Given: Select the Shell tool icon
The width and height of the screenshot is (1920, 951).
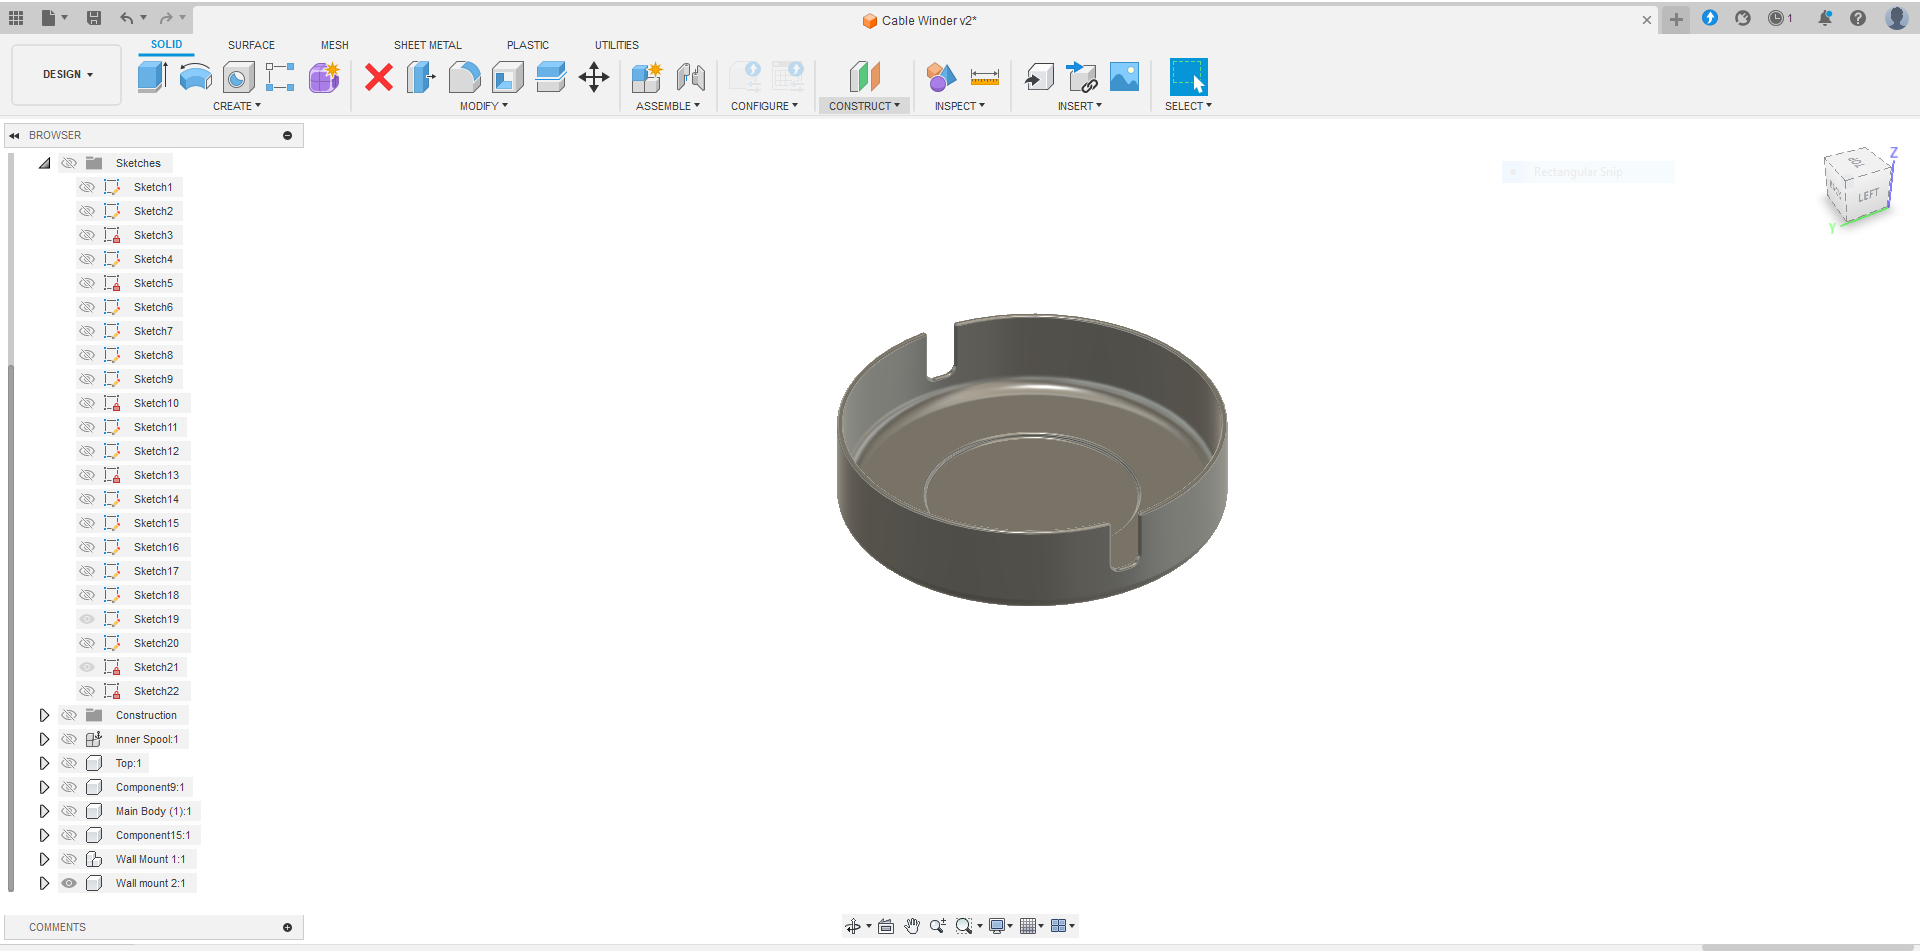Looking at the screenshot, I should pos(508,77).
